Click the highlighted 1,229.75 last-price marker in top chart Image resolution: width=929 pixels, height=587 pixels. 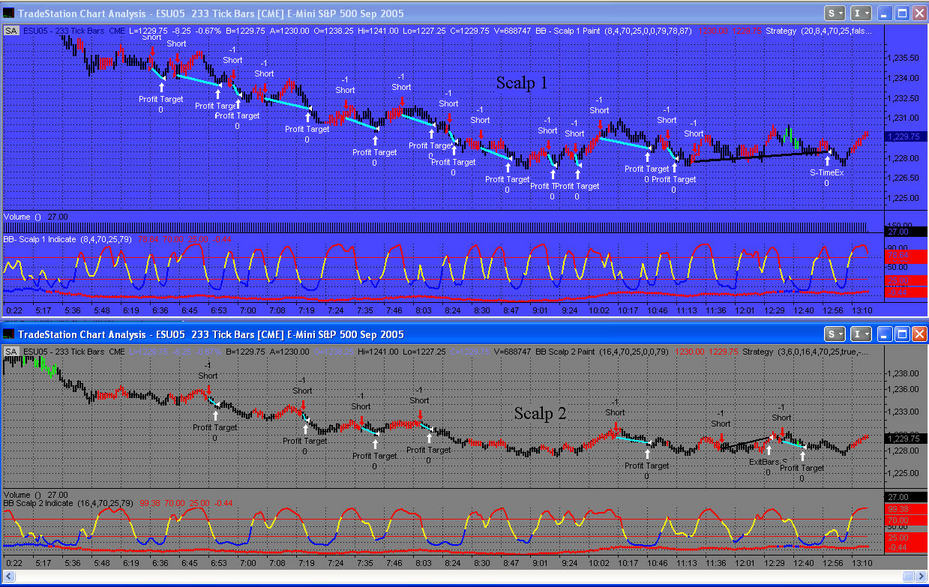pyautogui.click(x=905, y=136)
